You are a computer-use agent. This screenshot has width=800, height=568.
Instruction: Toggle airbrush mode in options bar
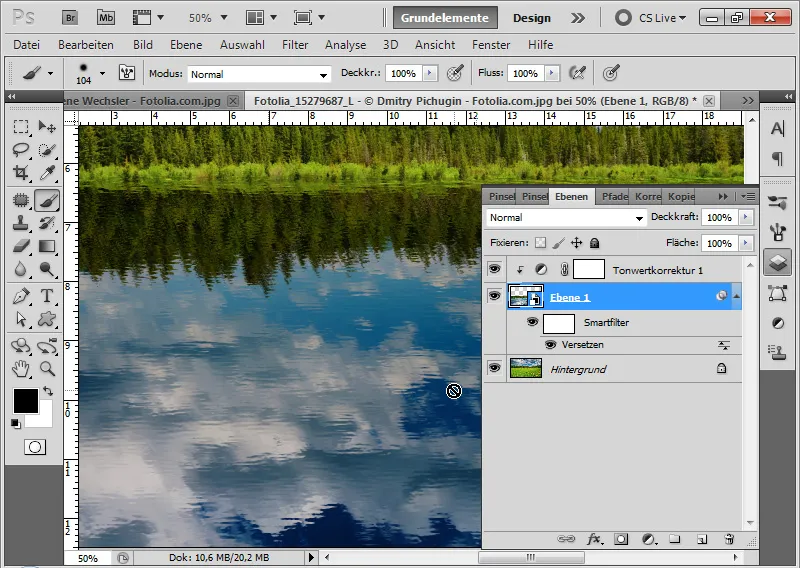(x=577, y=73)
